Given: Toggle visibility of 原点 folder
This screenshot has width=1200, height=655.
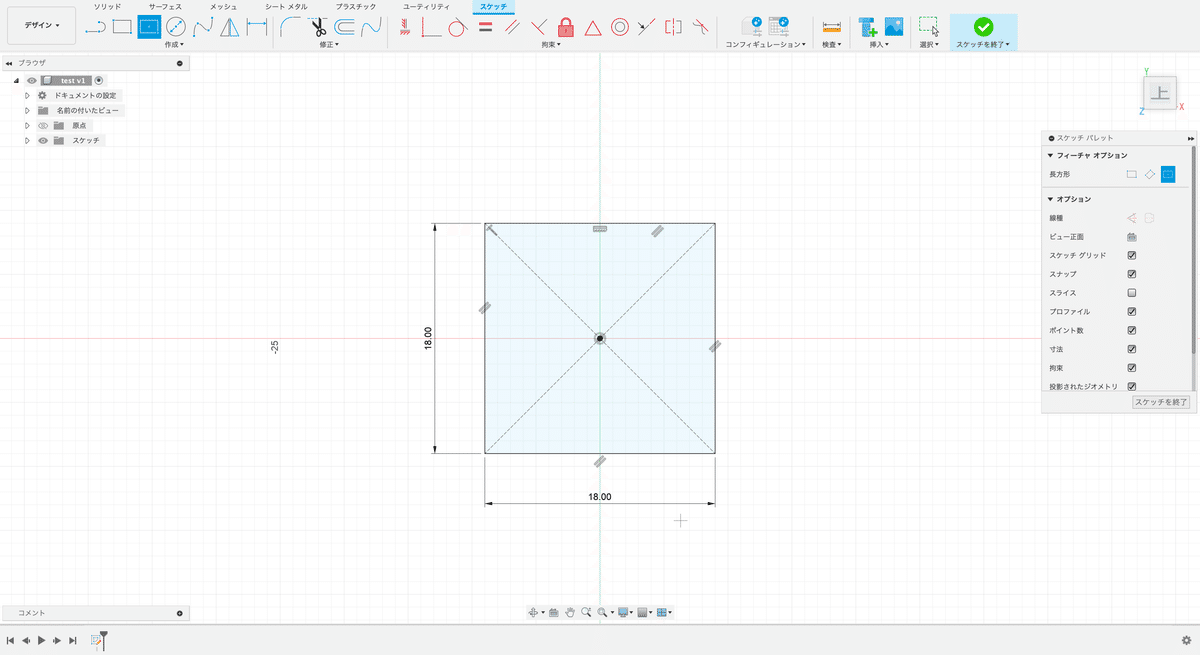Looking at the screenshot, I should (x=43, y=126).
